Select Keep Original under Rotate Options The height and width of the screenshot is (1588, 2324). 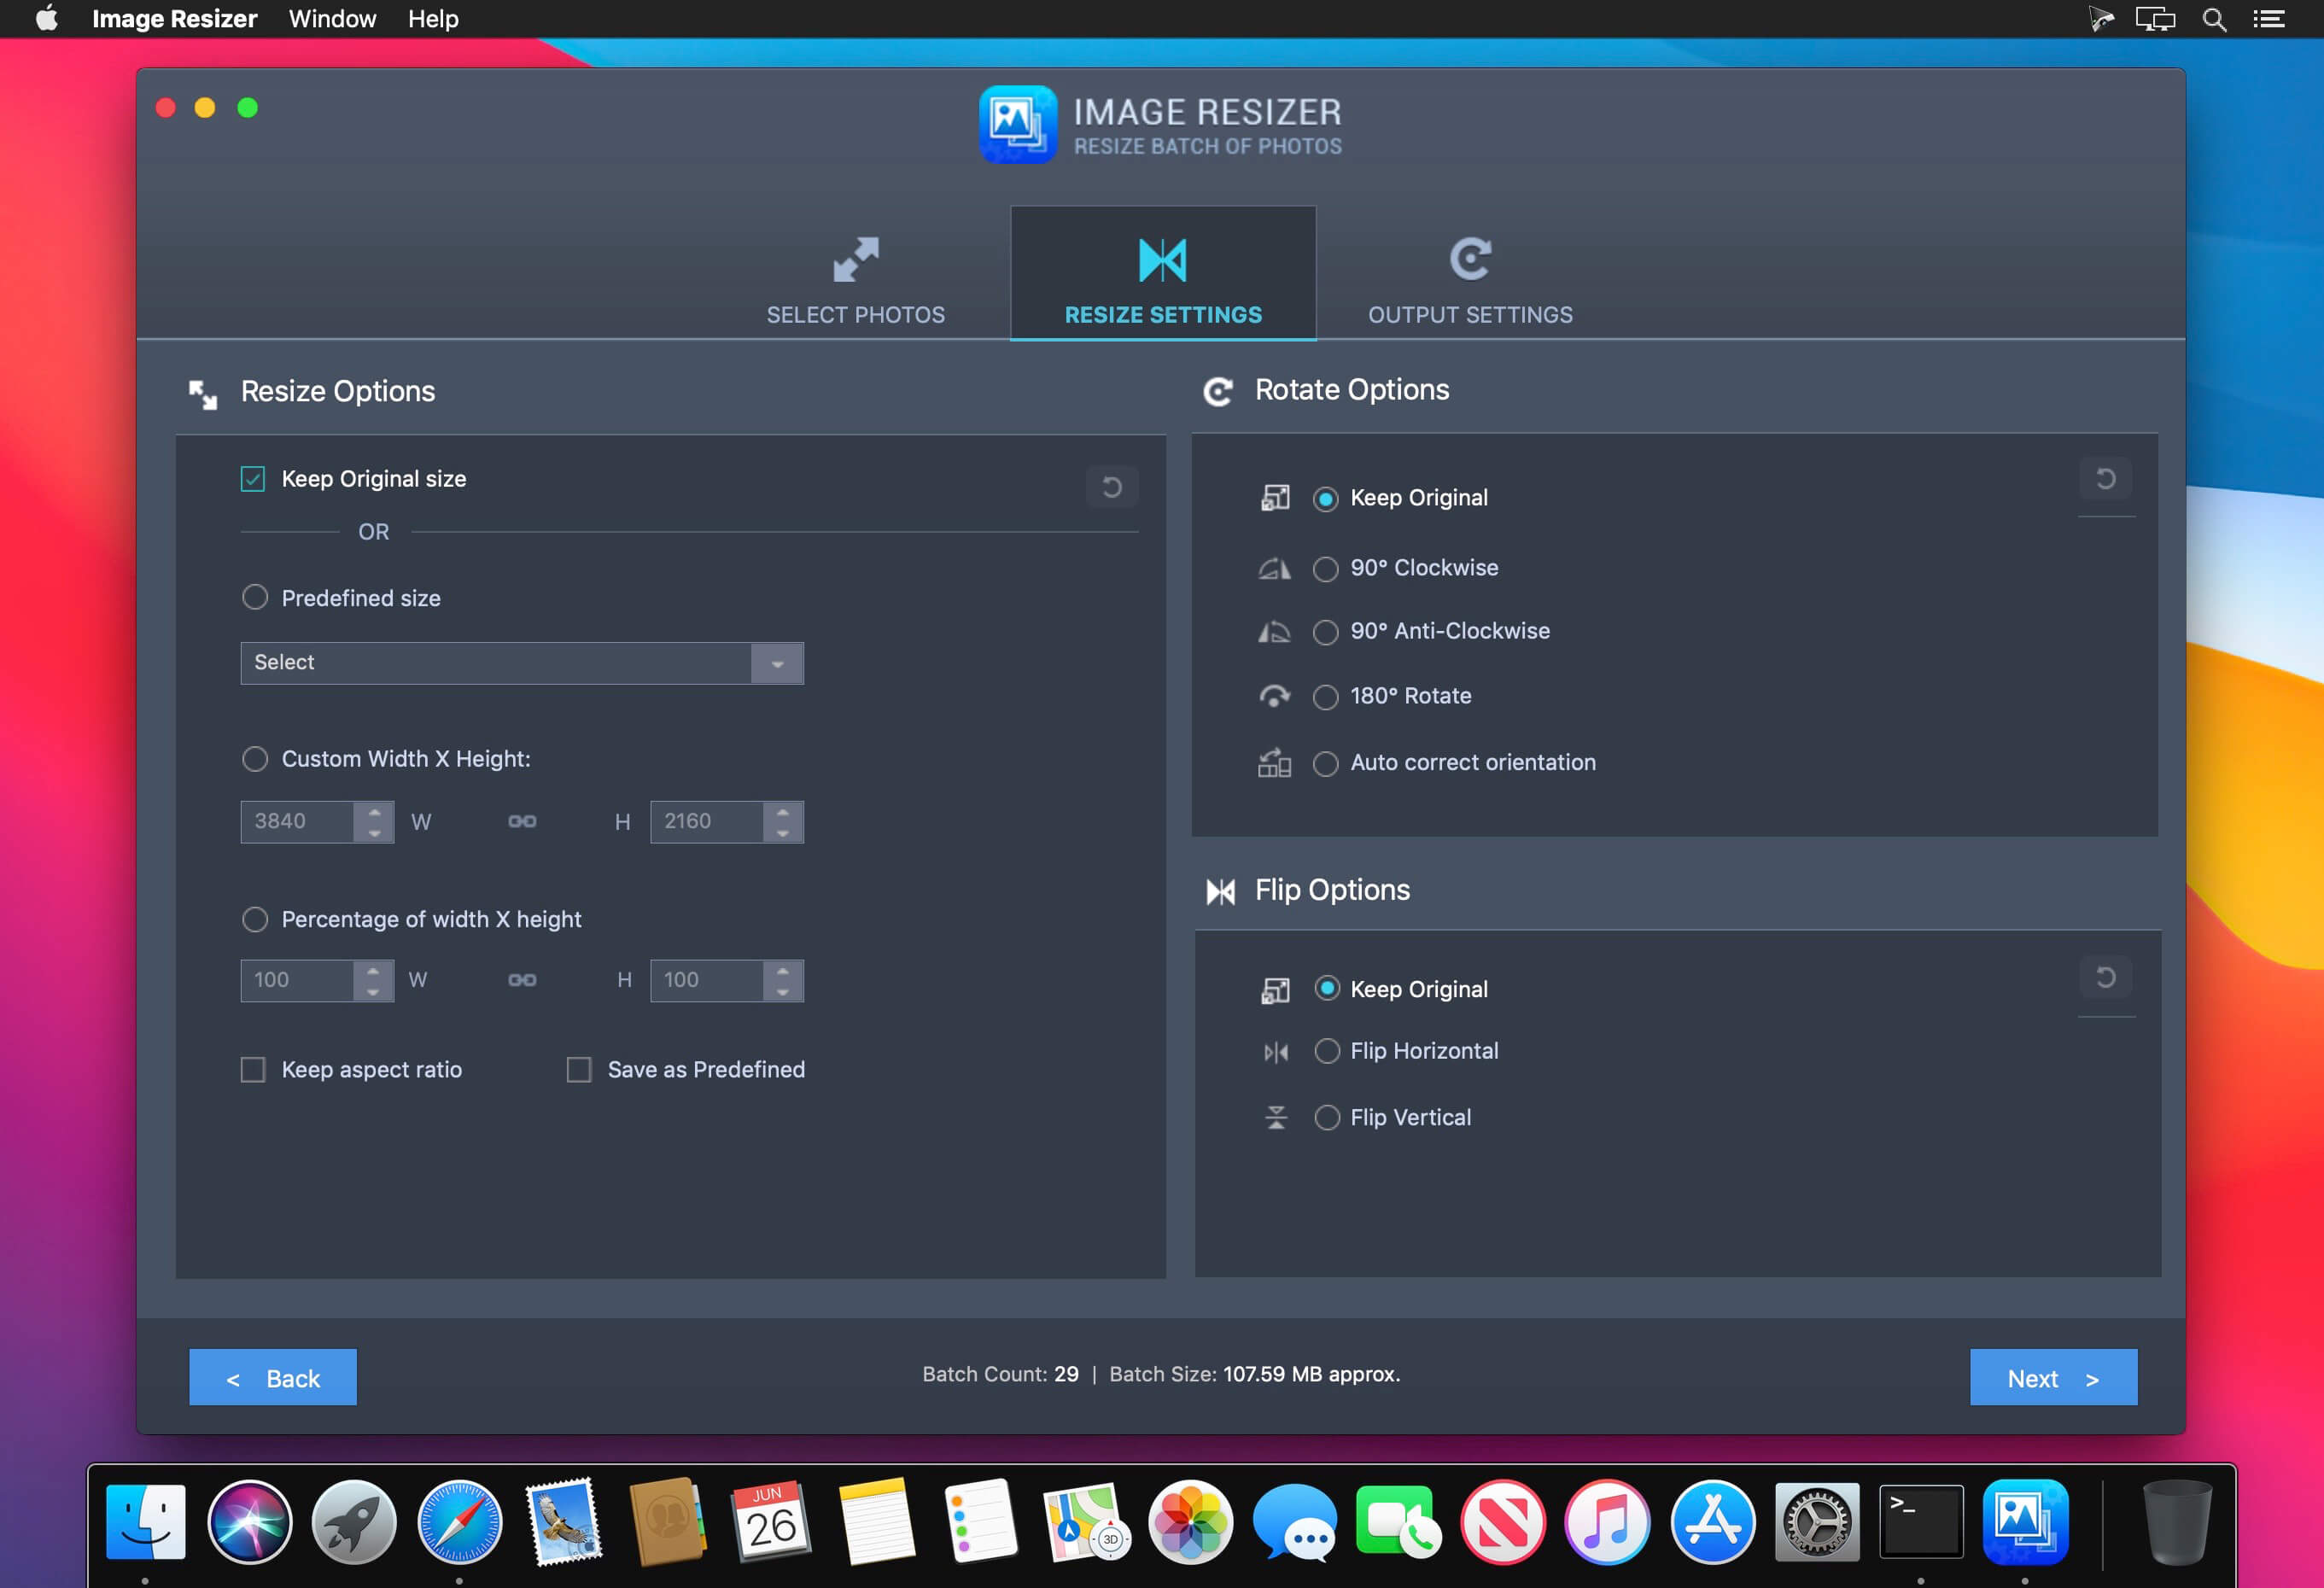[x=1326, y=499]
